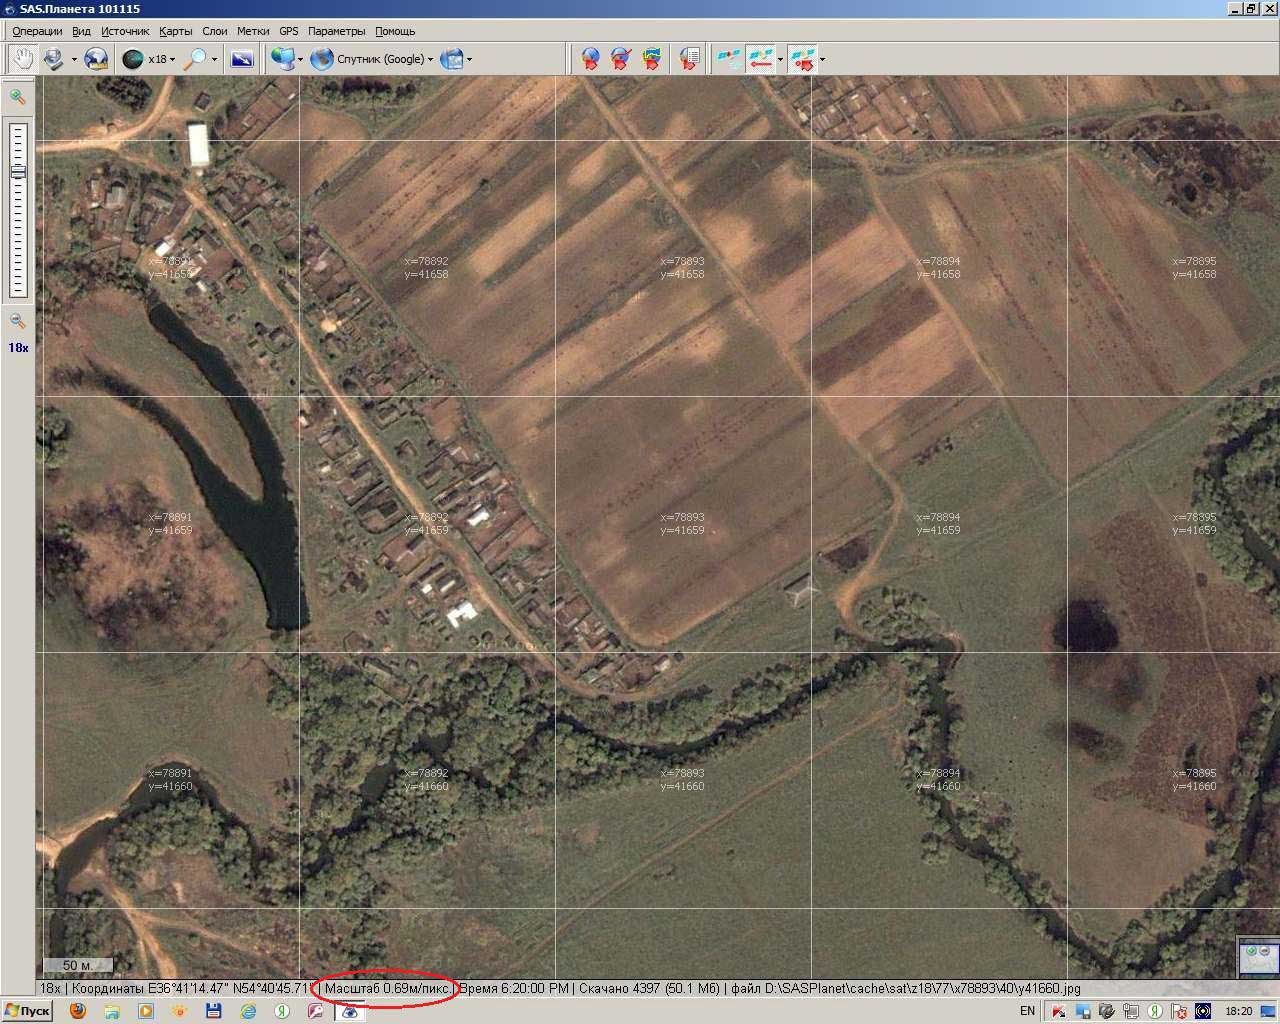
Task: Toggle the GPS track display icon
Action: click(x=762, y=59)
